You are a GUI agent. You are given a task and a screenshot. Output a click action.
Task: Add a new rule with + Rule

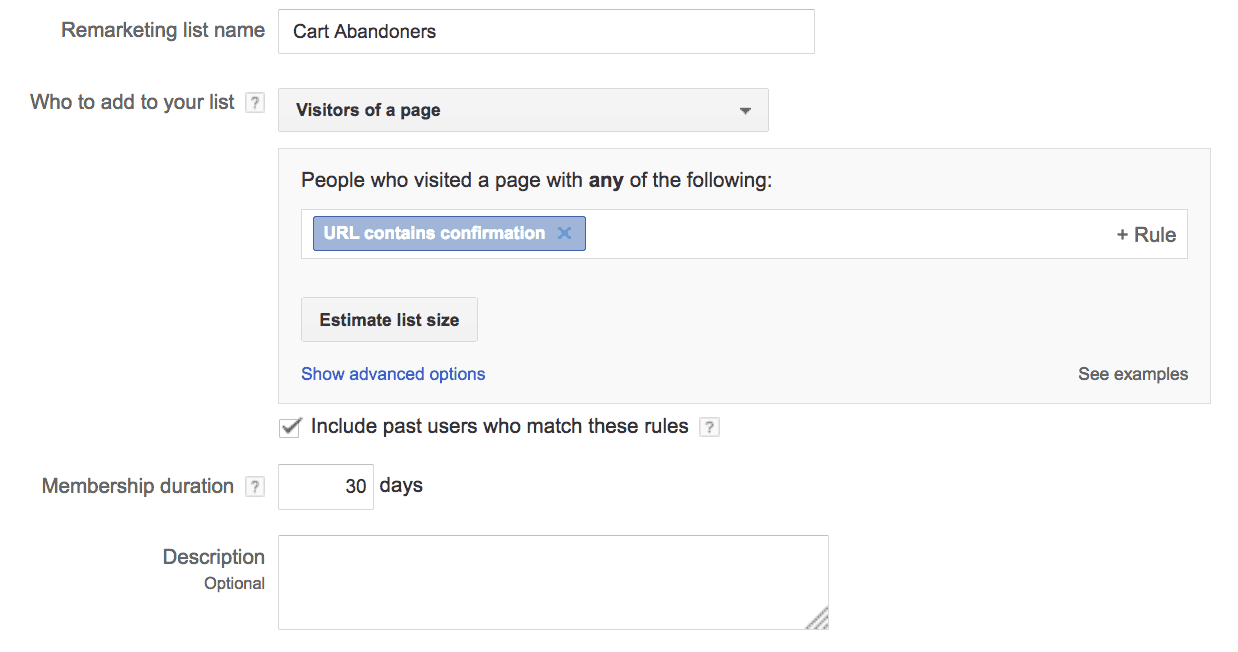[1146, 235]
